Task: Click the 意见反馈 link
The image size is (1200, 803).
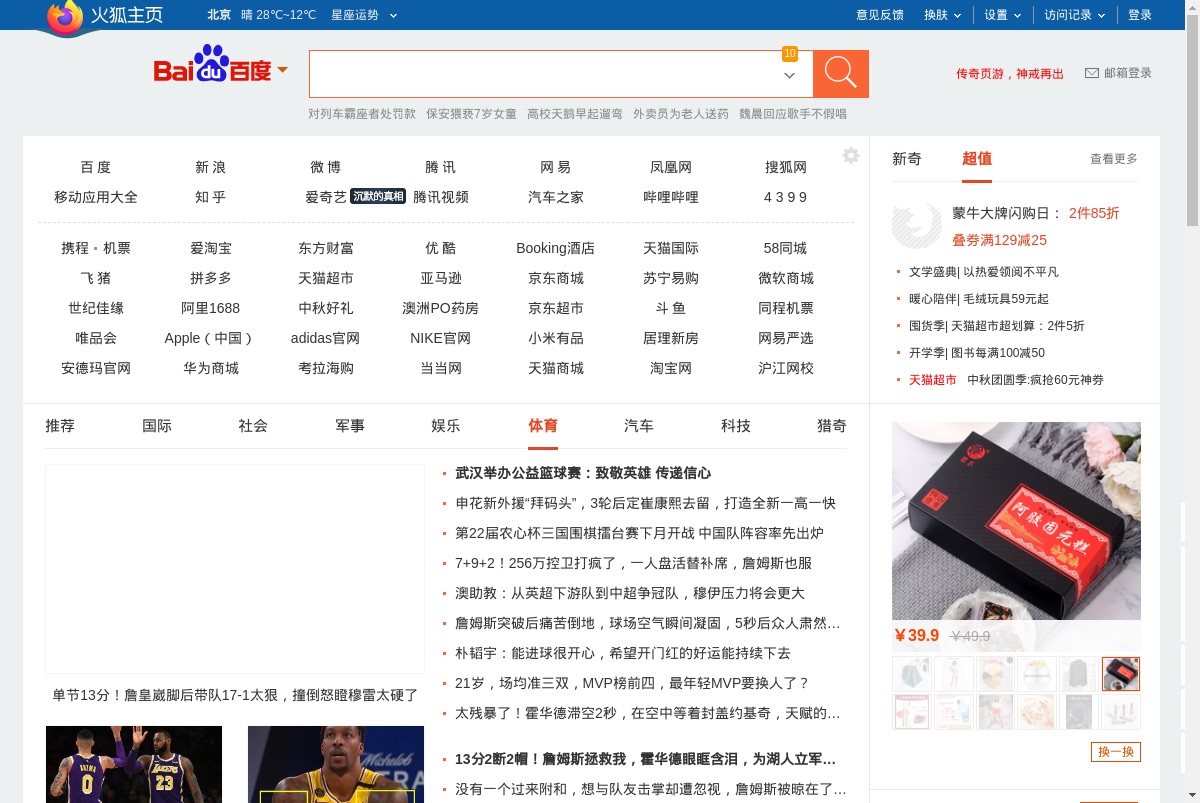Action: (880, 15)
